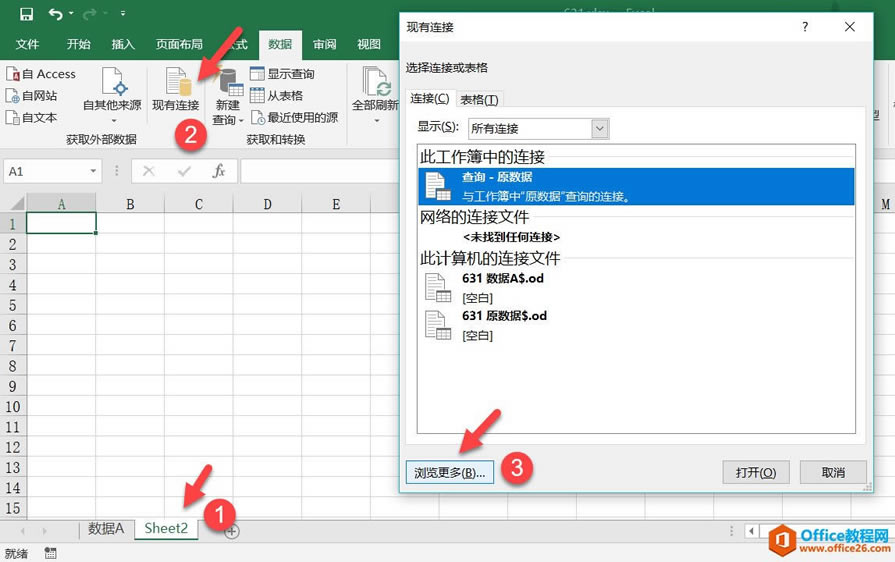This screenshot has height=562, width=895.
Task: Select column A header
Action: [61, 204]
